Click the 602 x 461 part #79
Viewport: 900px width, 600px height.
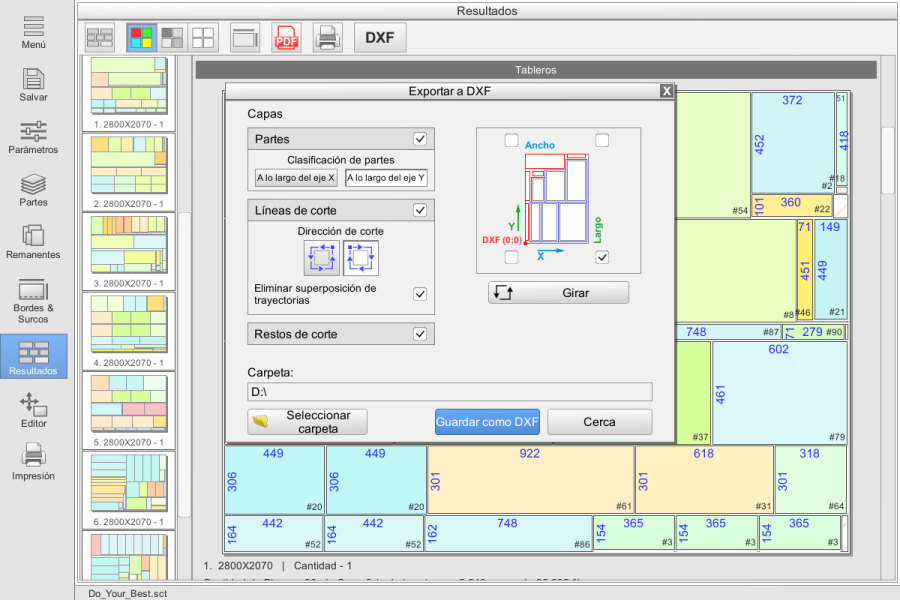(x=779, y=393)
